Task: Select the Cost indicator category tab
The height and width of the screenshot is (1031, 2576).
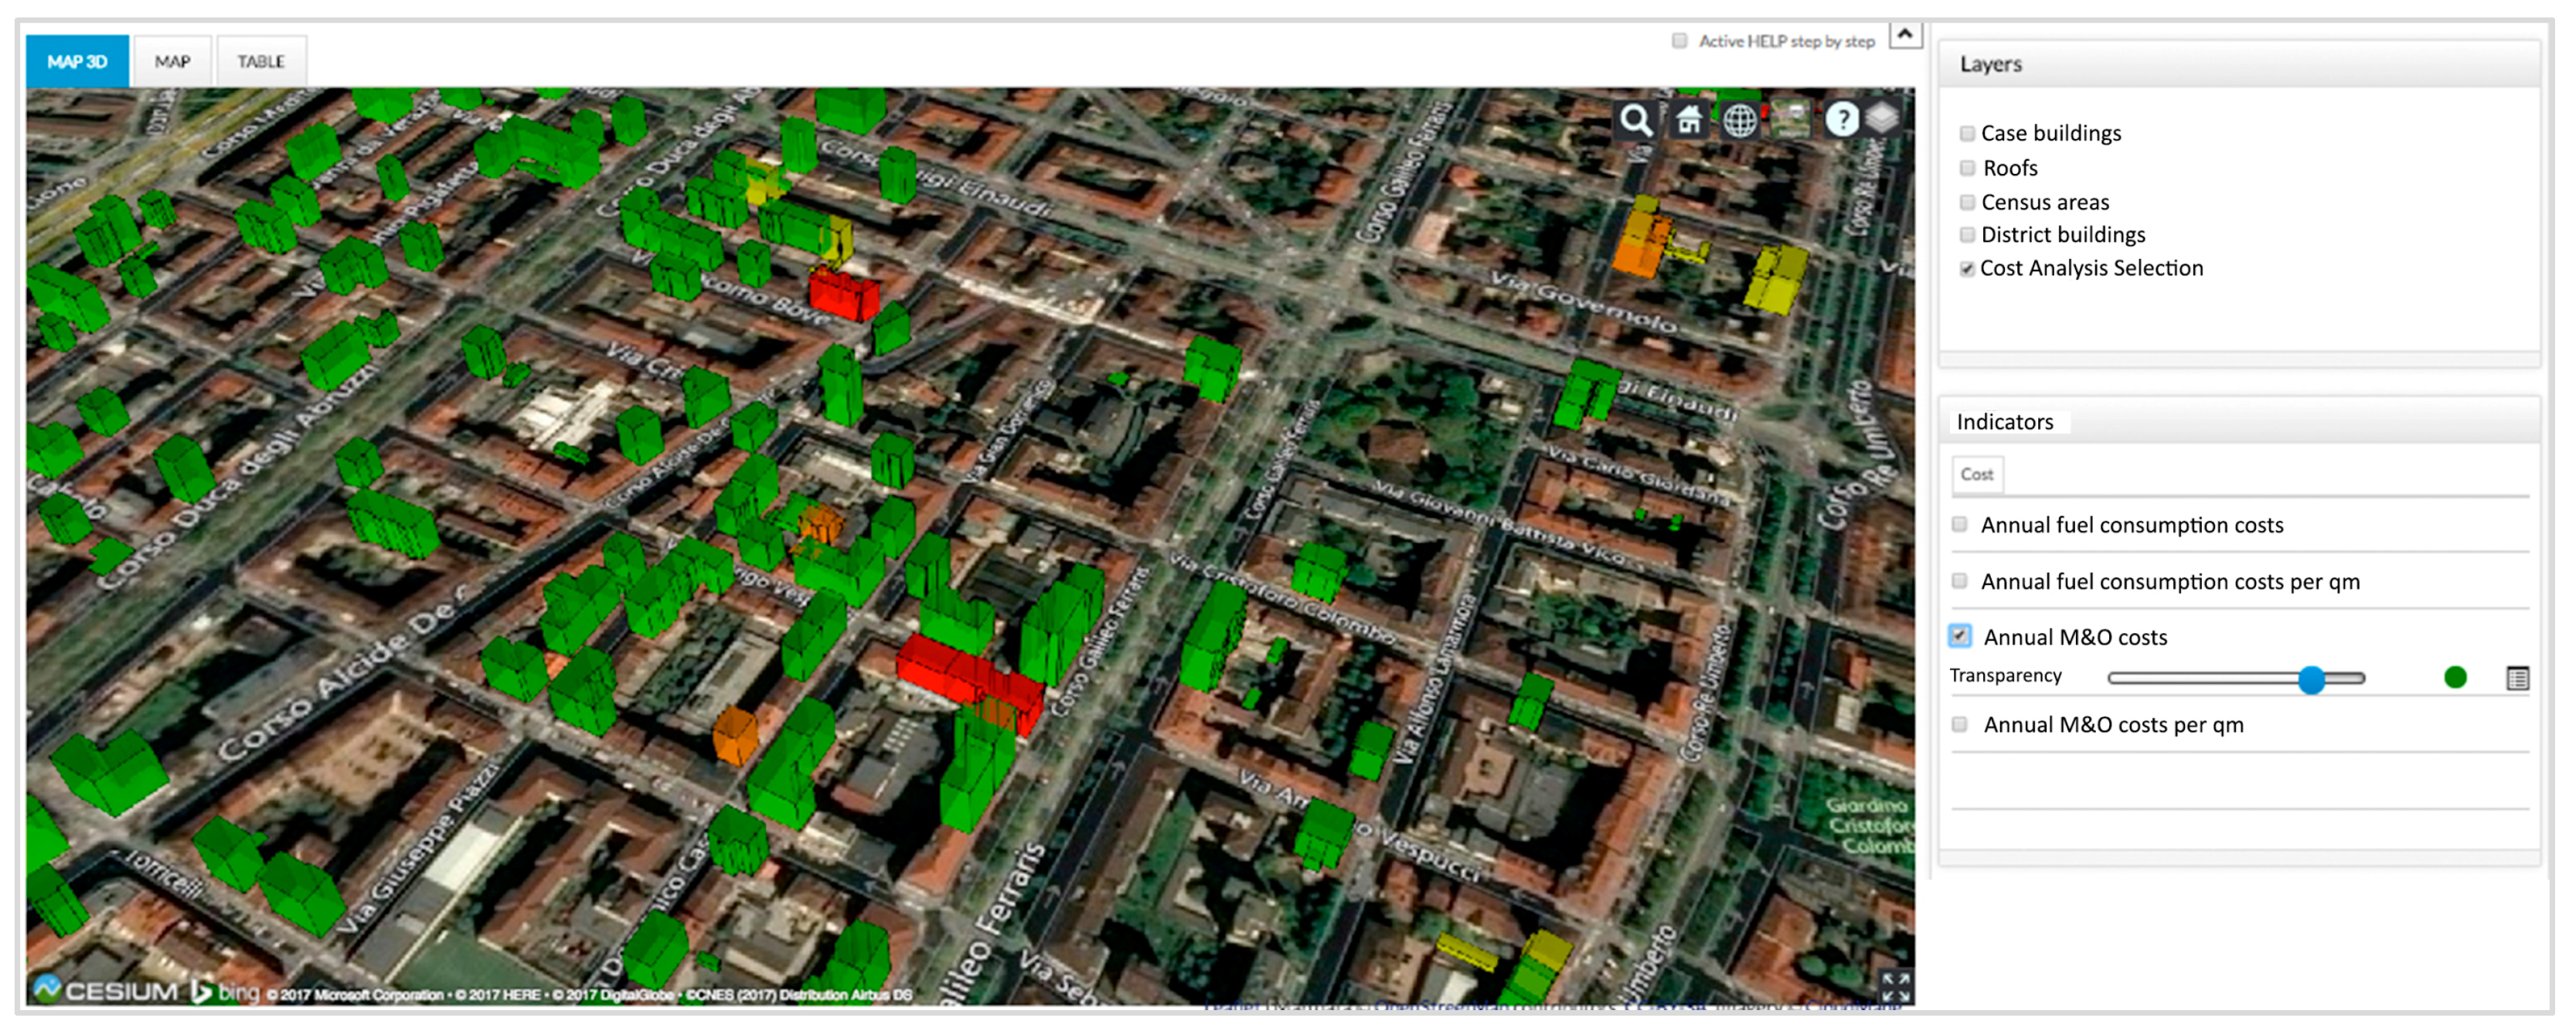Action: coord(1976,474)
